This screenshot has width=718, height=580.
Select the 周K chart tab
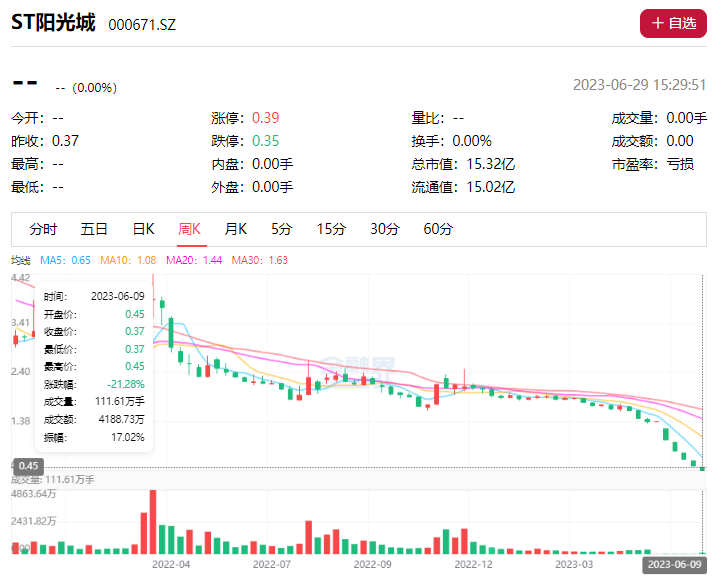(x=190, y=229)
